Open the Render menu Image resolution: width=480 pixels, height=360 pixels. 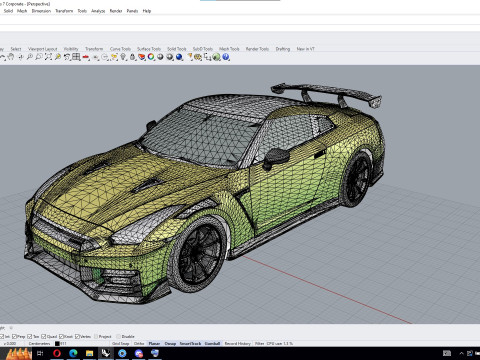pos(116,11)
